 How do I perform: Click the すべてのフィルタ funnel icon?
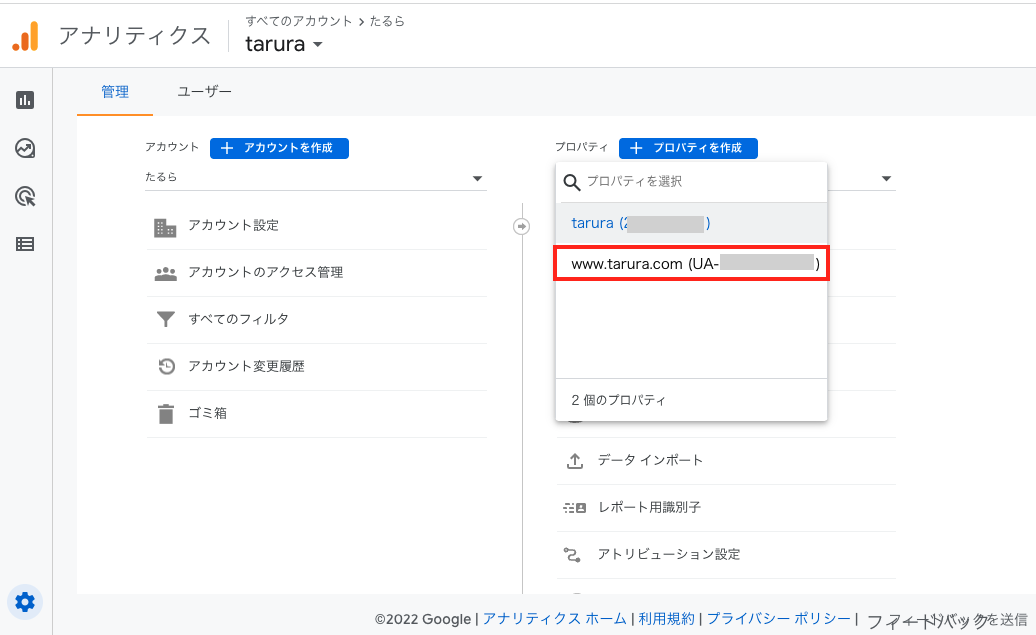165,320
